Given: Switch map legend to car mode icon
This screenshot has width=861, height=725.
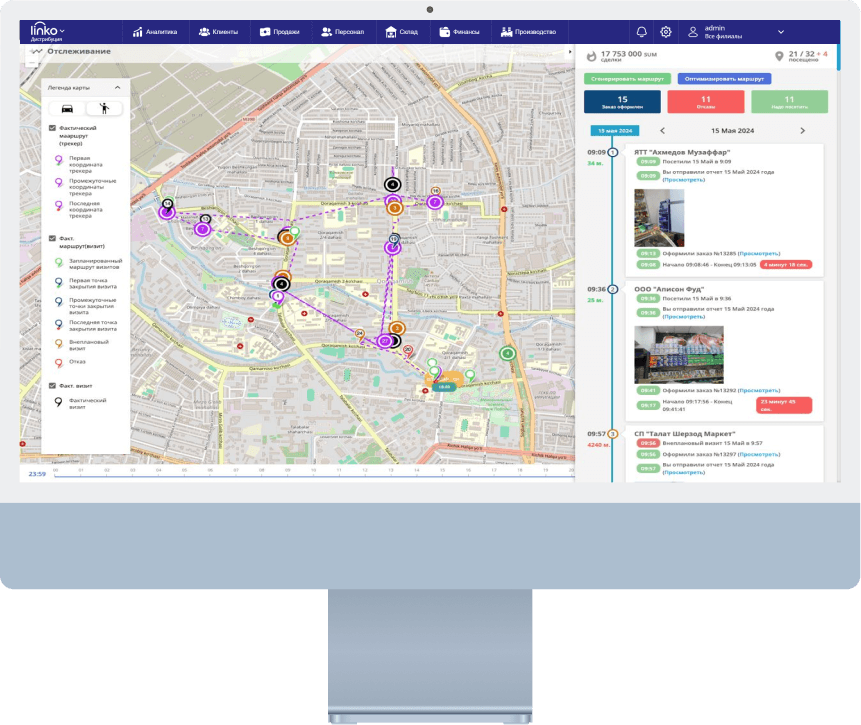Looking at the screenshot, I should click(x=67, y=108).
